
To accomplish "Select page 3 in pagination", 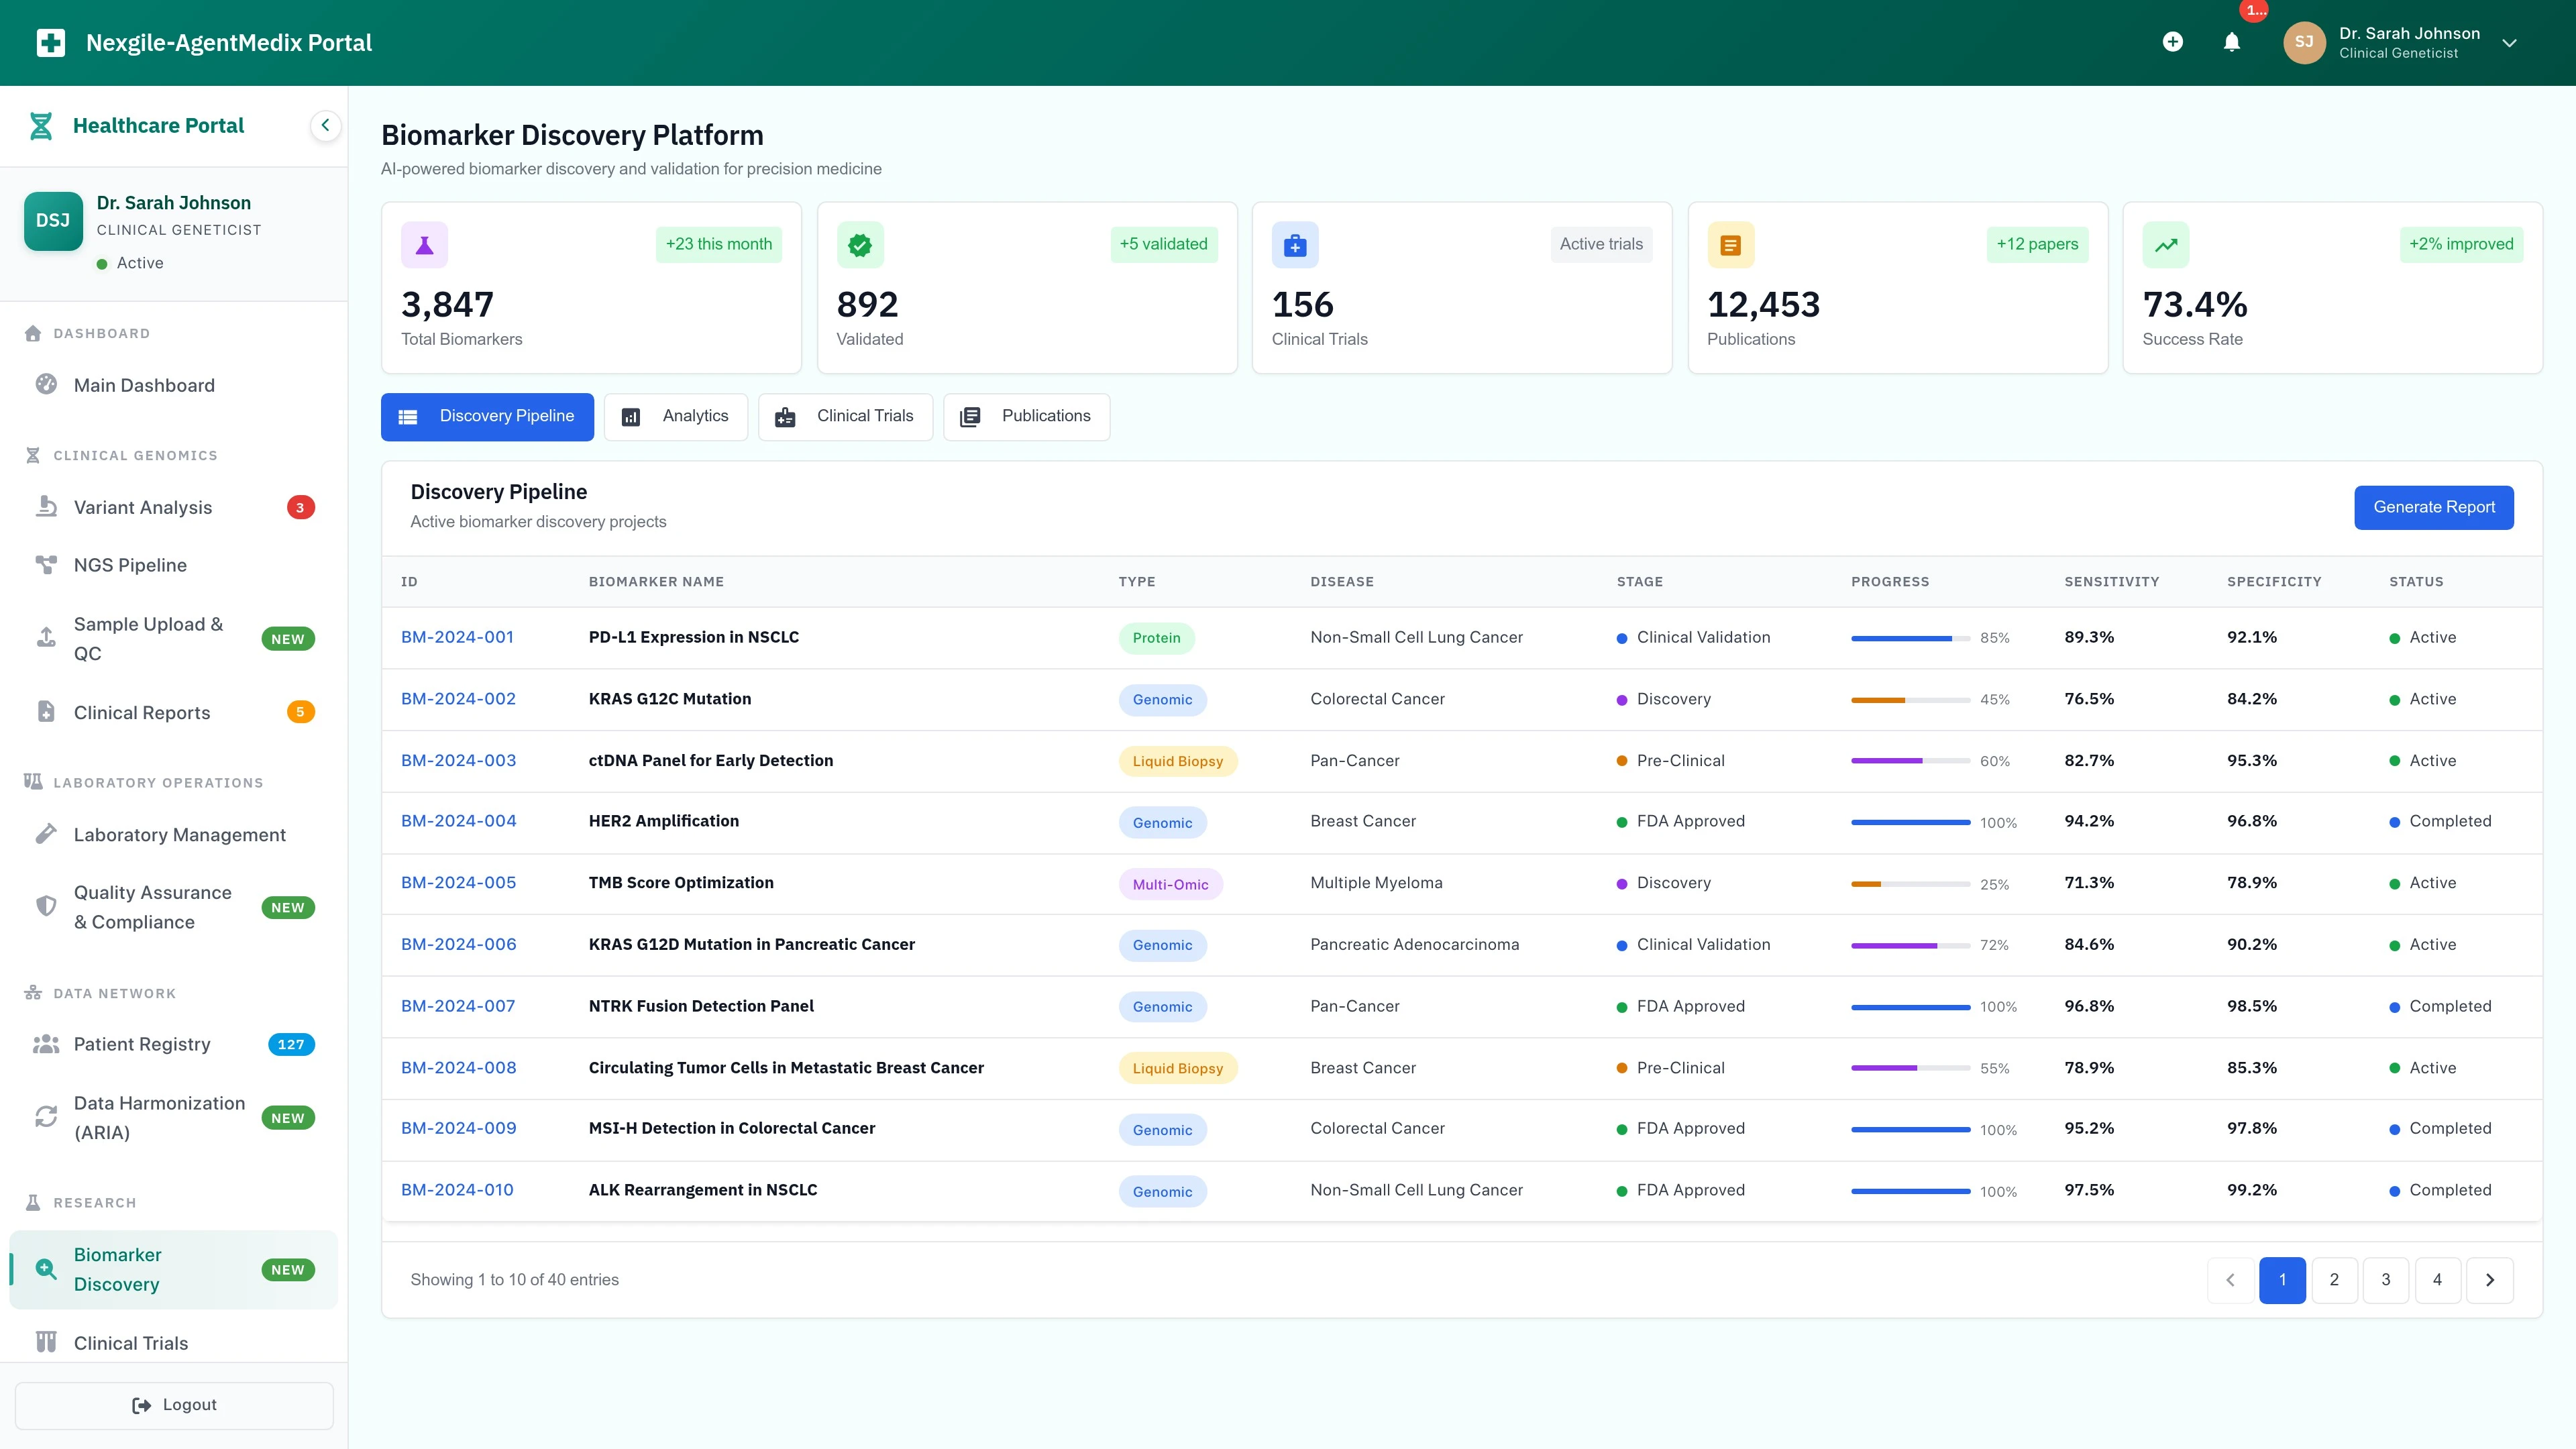I will tap(2385, 1280).
